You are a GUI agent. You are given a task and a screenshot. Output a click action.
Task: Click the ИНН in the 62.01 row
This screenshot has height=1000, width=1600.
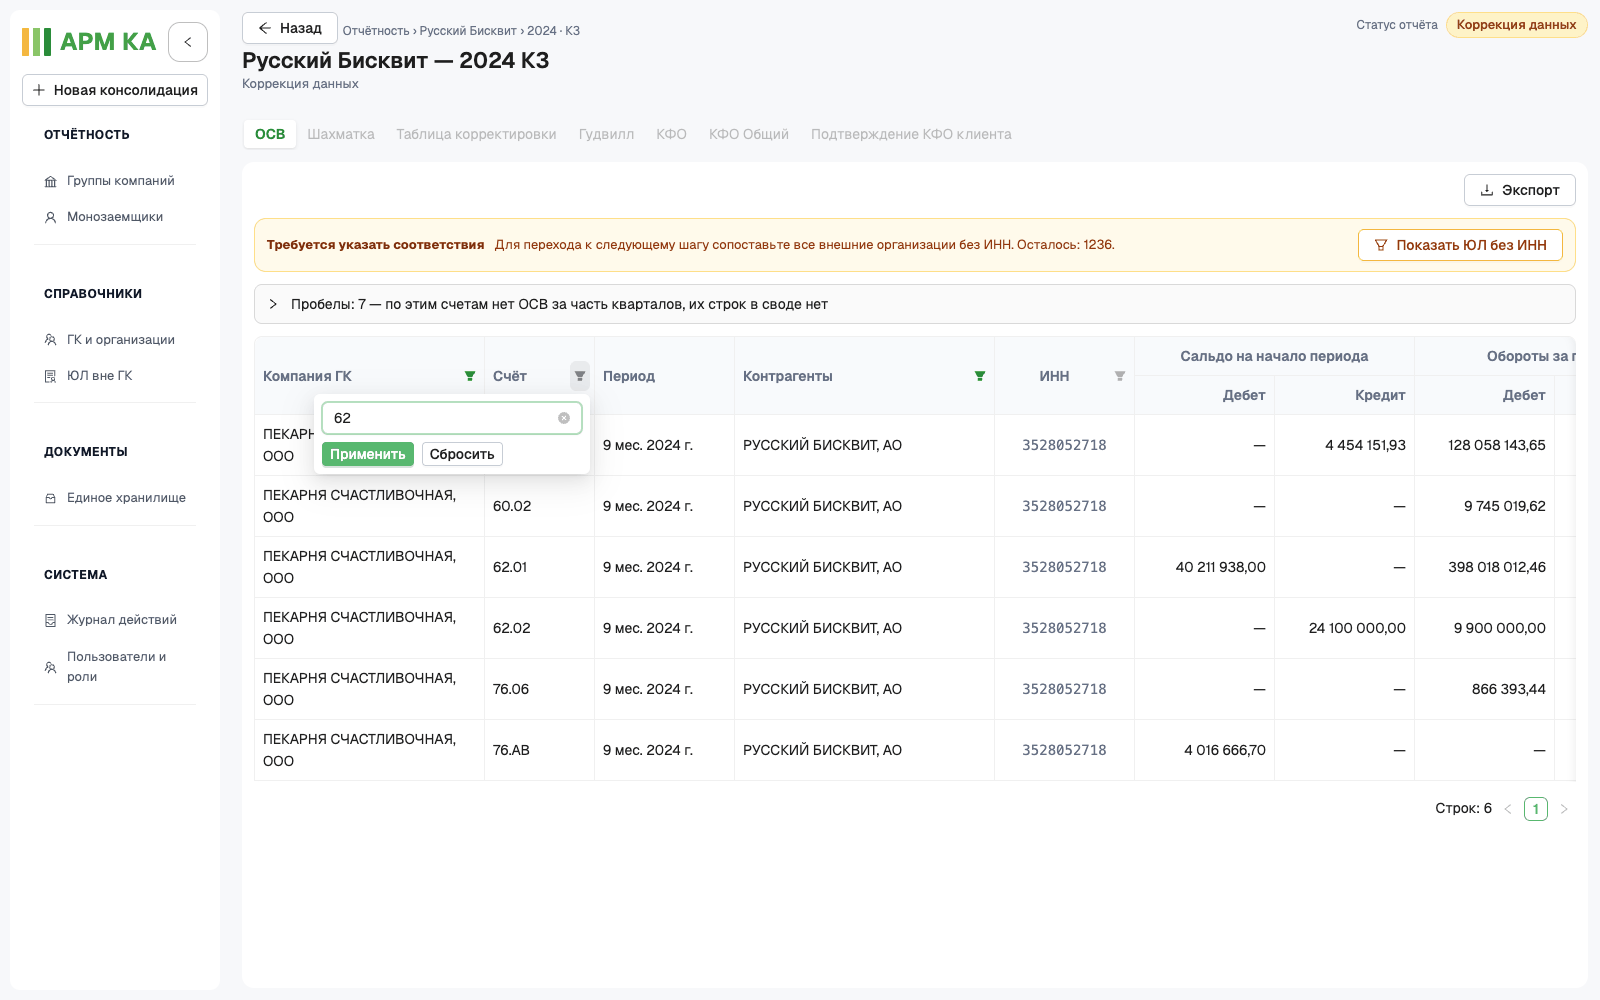pos(1064,567)
